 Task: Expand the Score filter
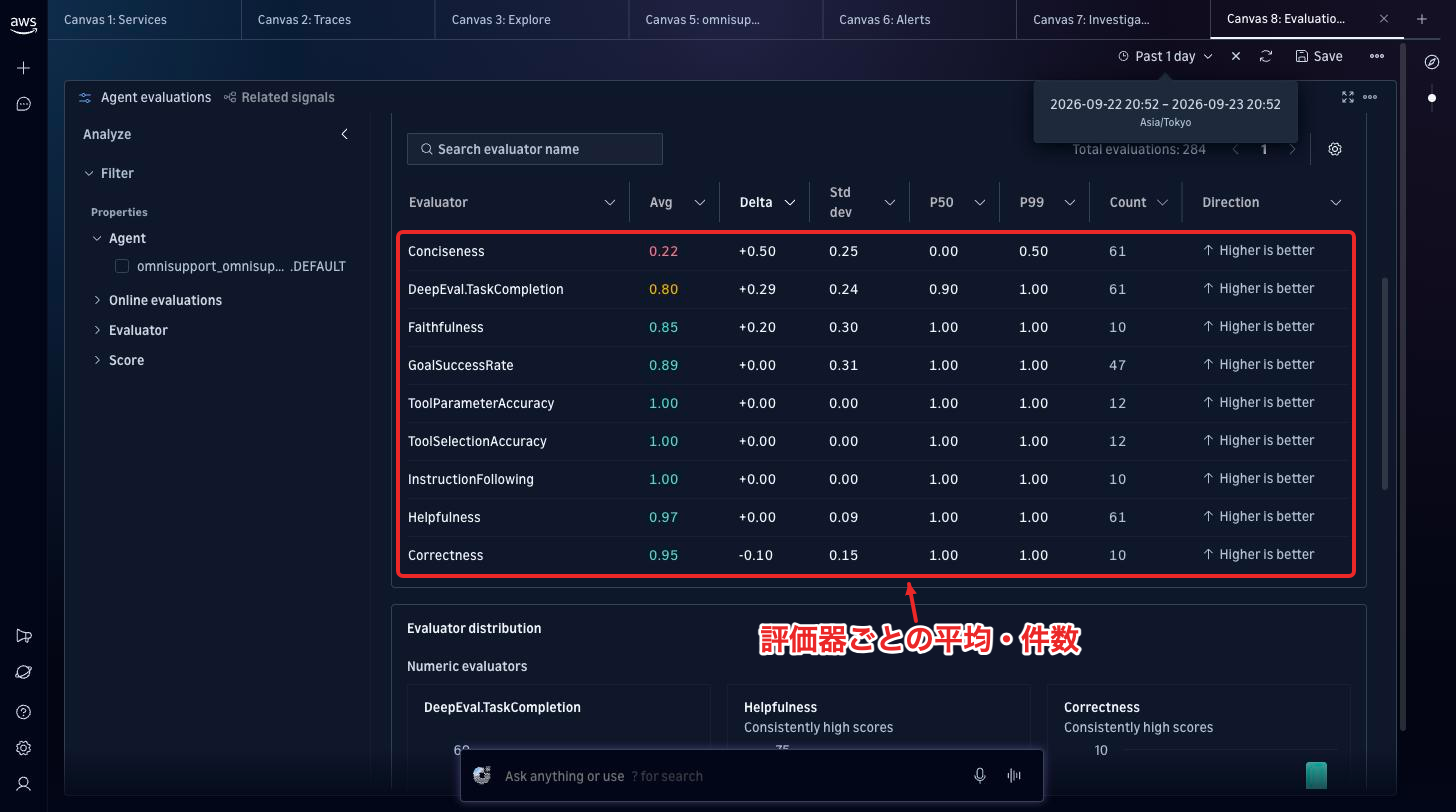[97, 360]
